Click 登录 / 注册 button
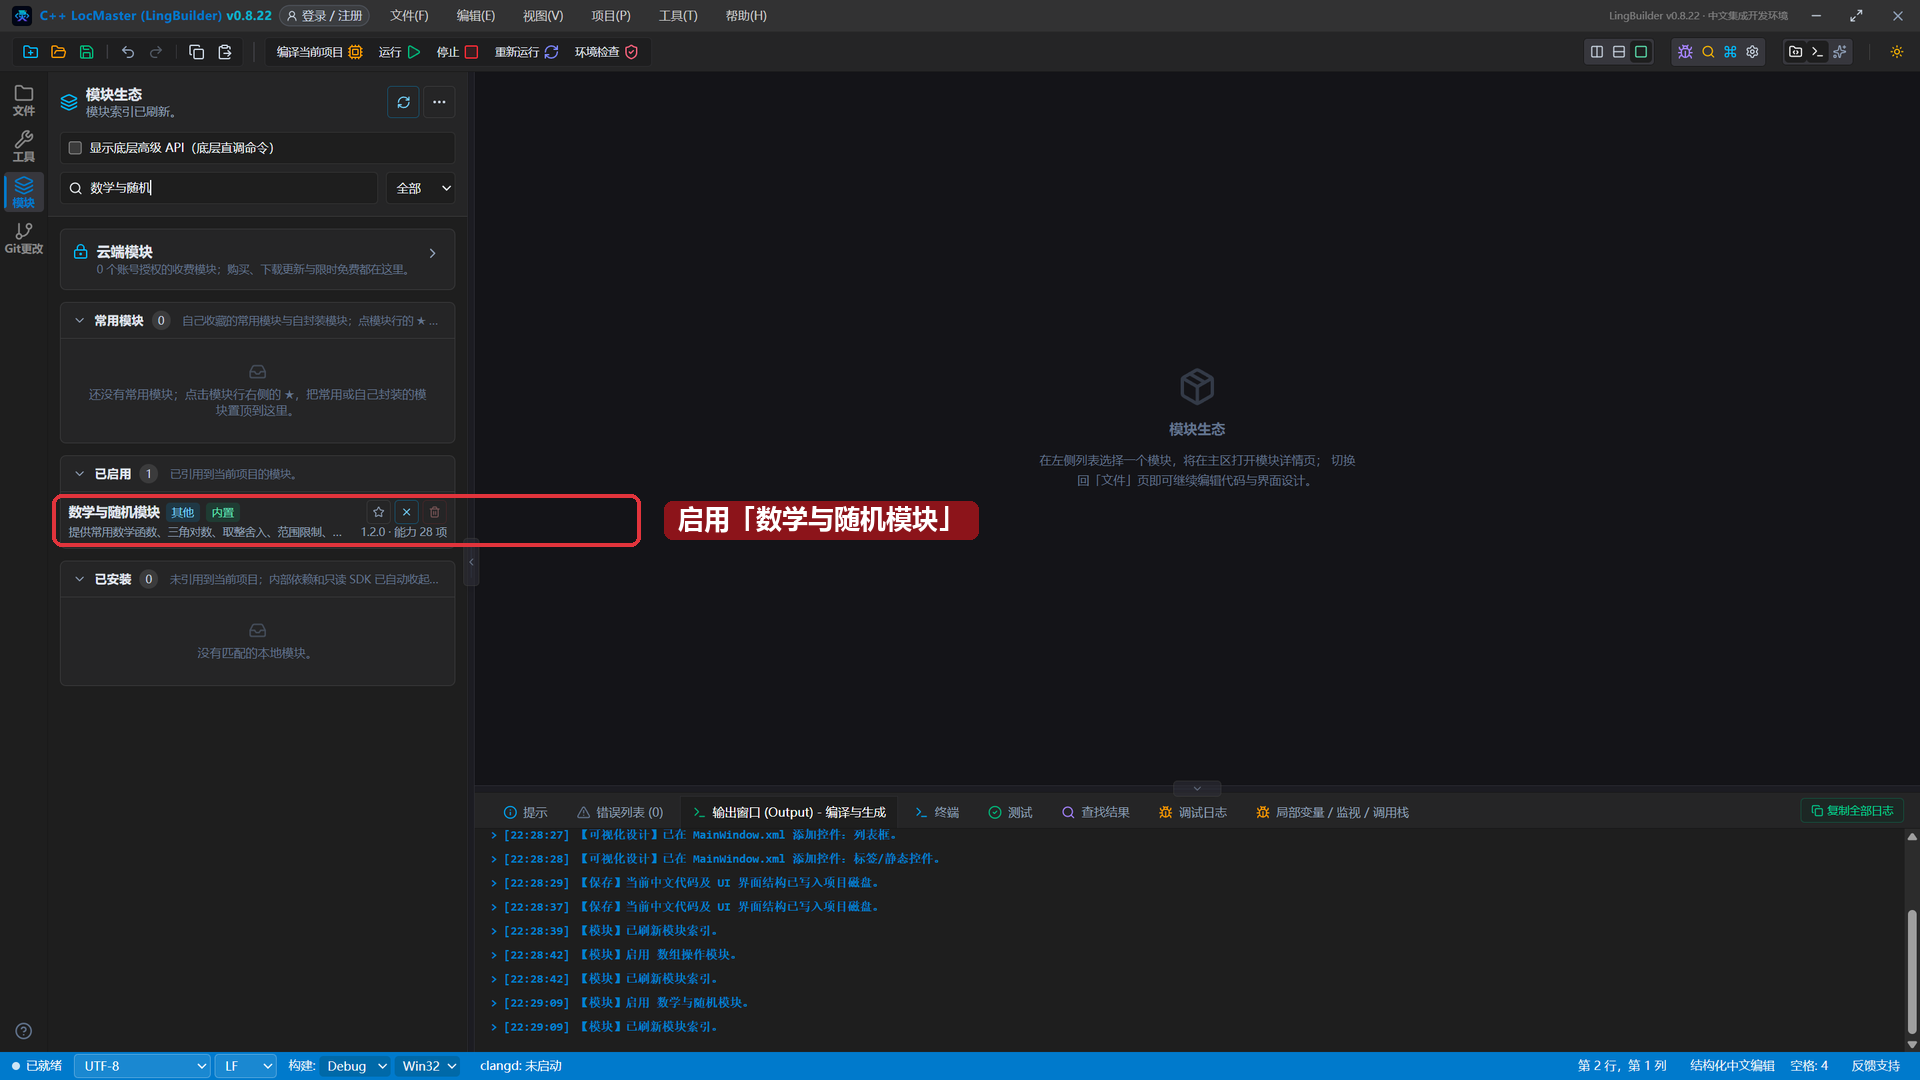The image size is (1920, 1080). (x=324, y=16)
